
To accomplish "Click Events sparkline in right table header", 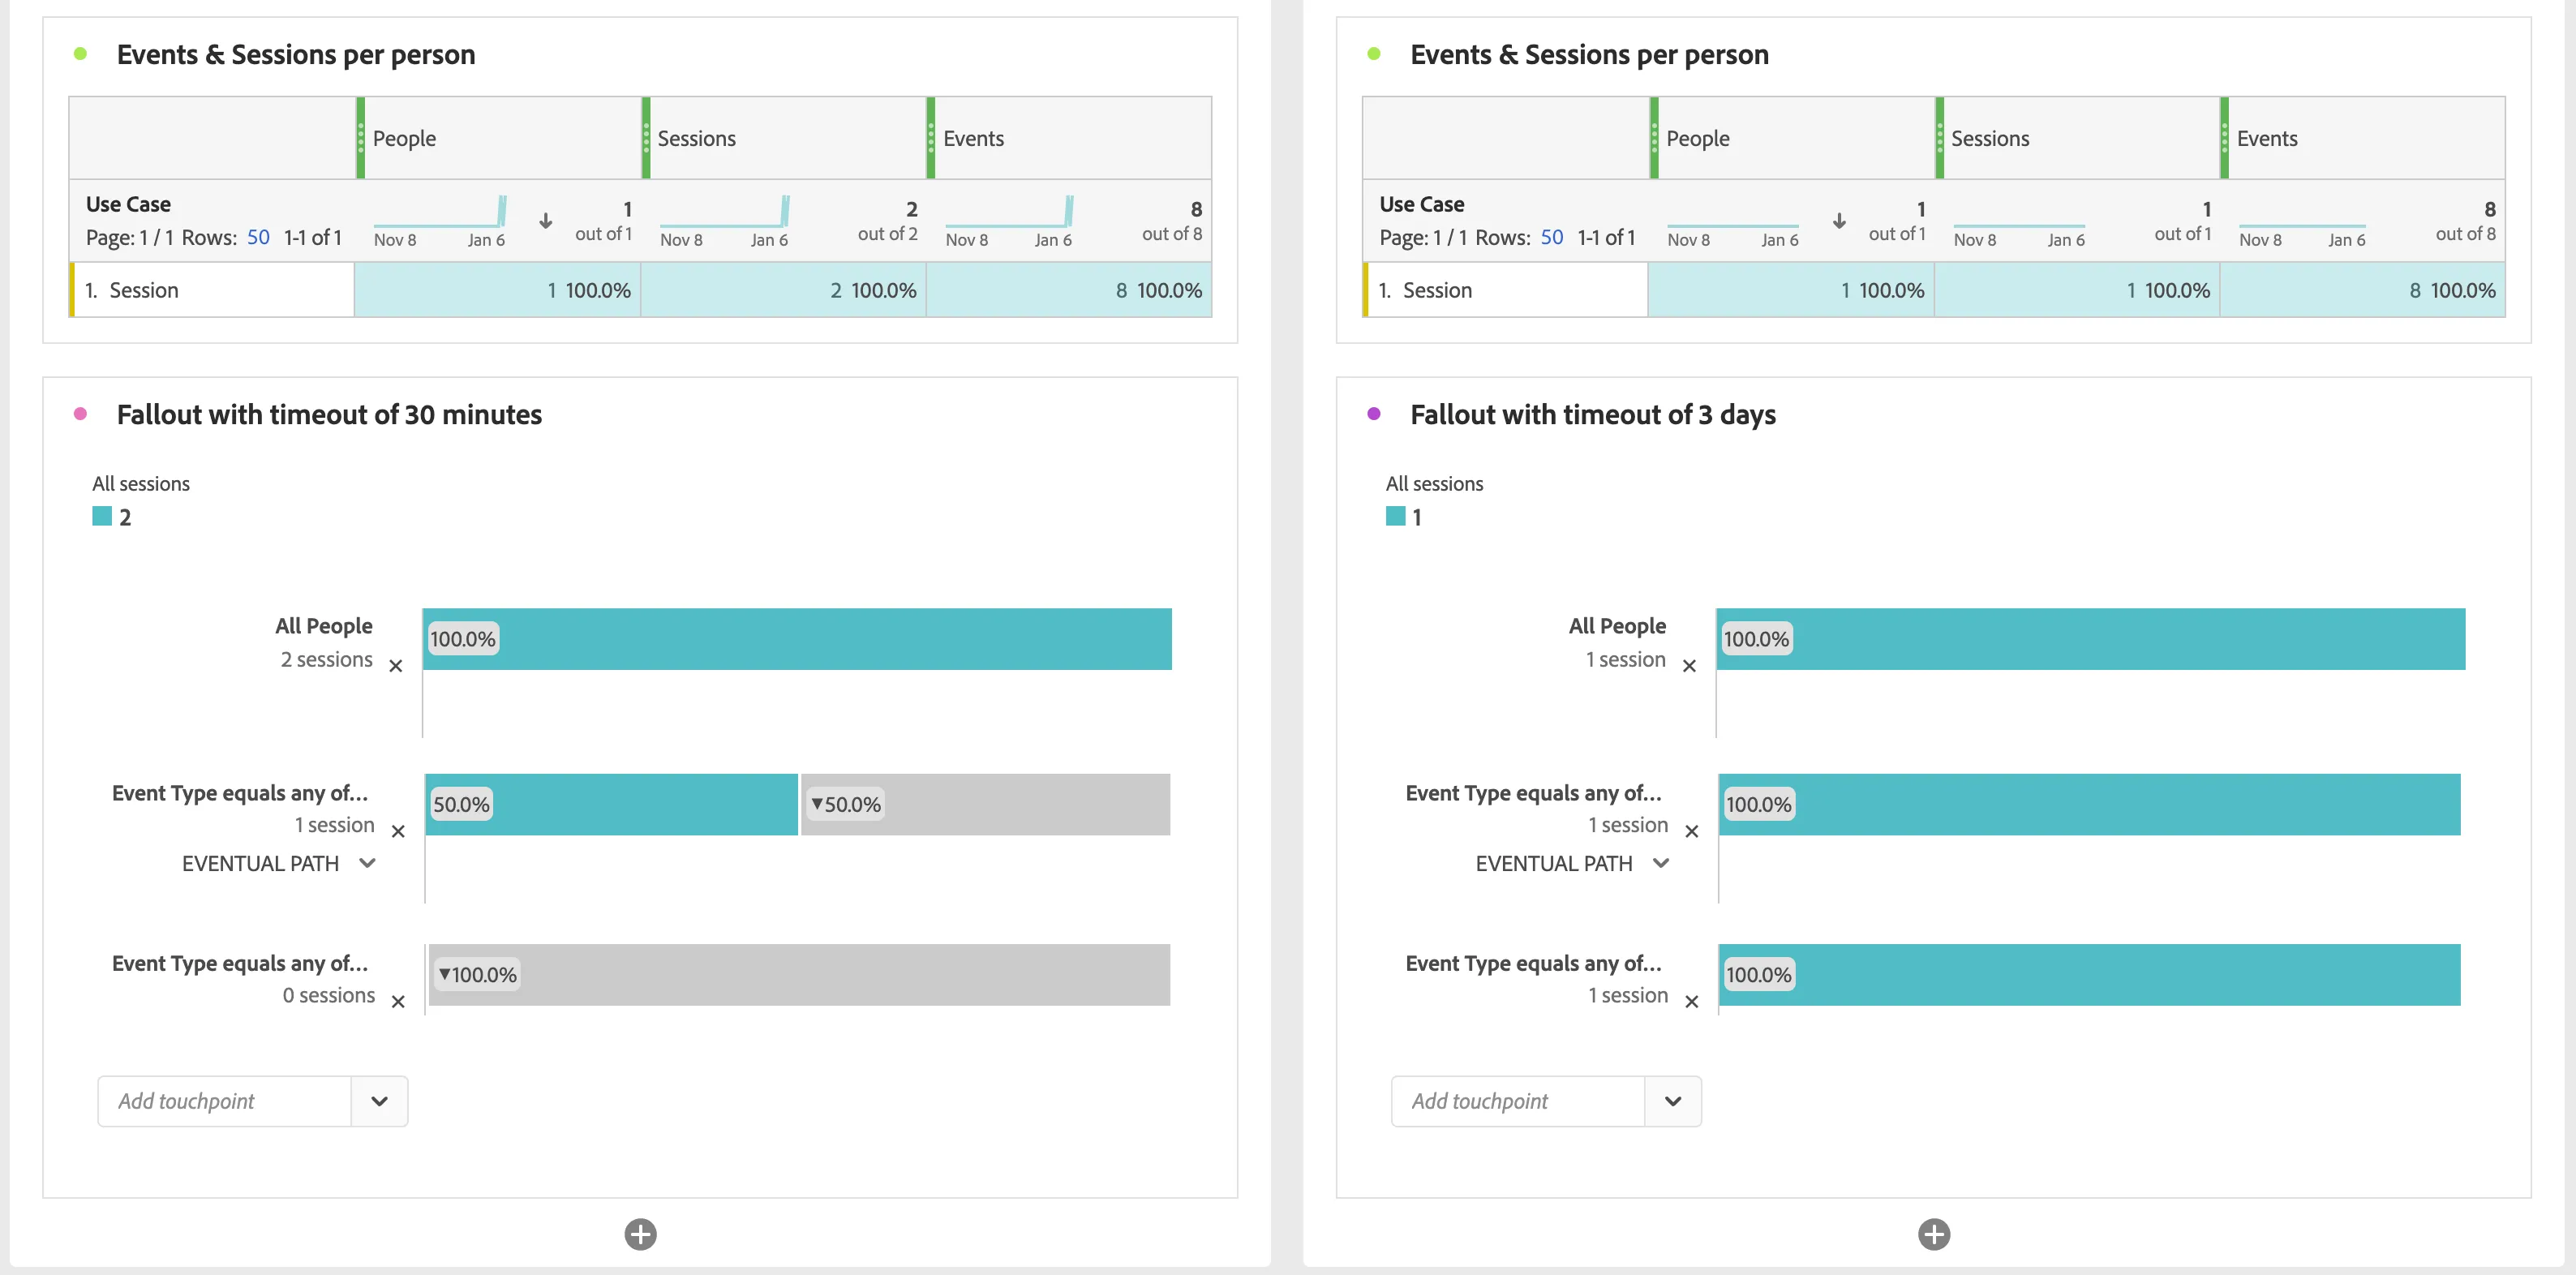I will click(x=2302, y=225).
